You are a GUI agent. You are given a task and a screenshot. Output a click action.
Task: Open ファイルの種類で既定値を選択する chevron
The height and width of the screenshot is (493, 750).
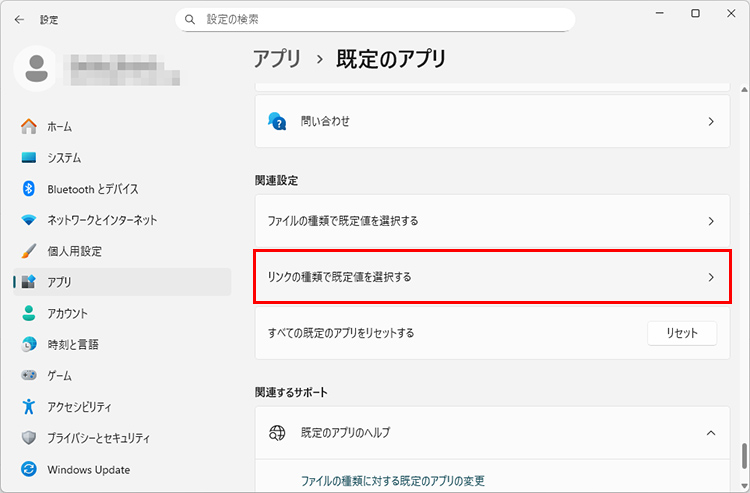click(711, 221)
